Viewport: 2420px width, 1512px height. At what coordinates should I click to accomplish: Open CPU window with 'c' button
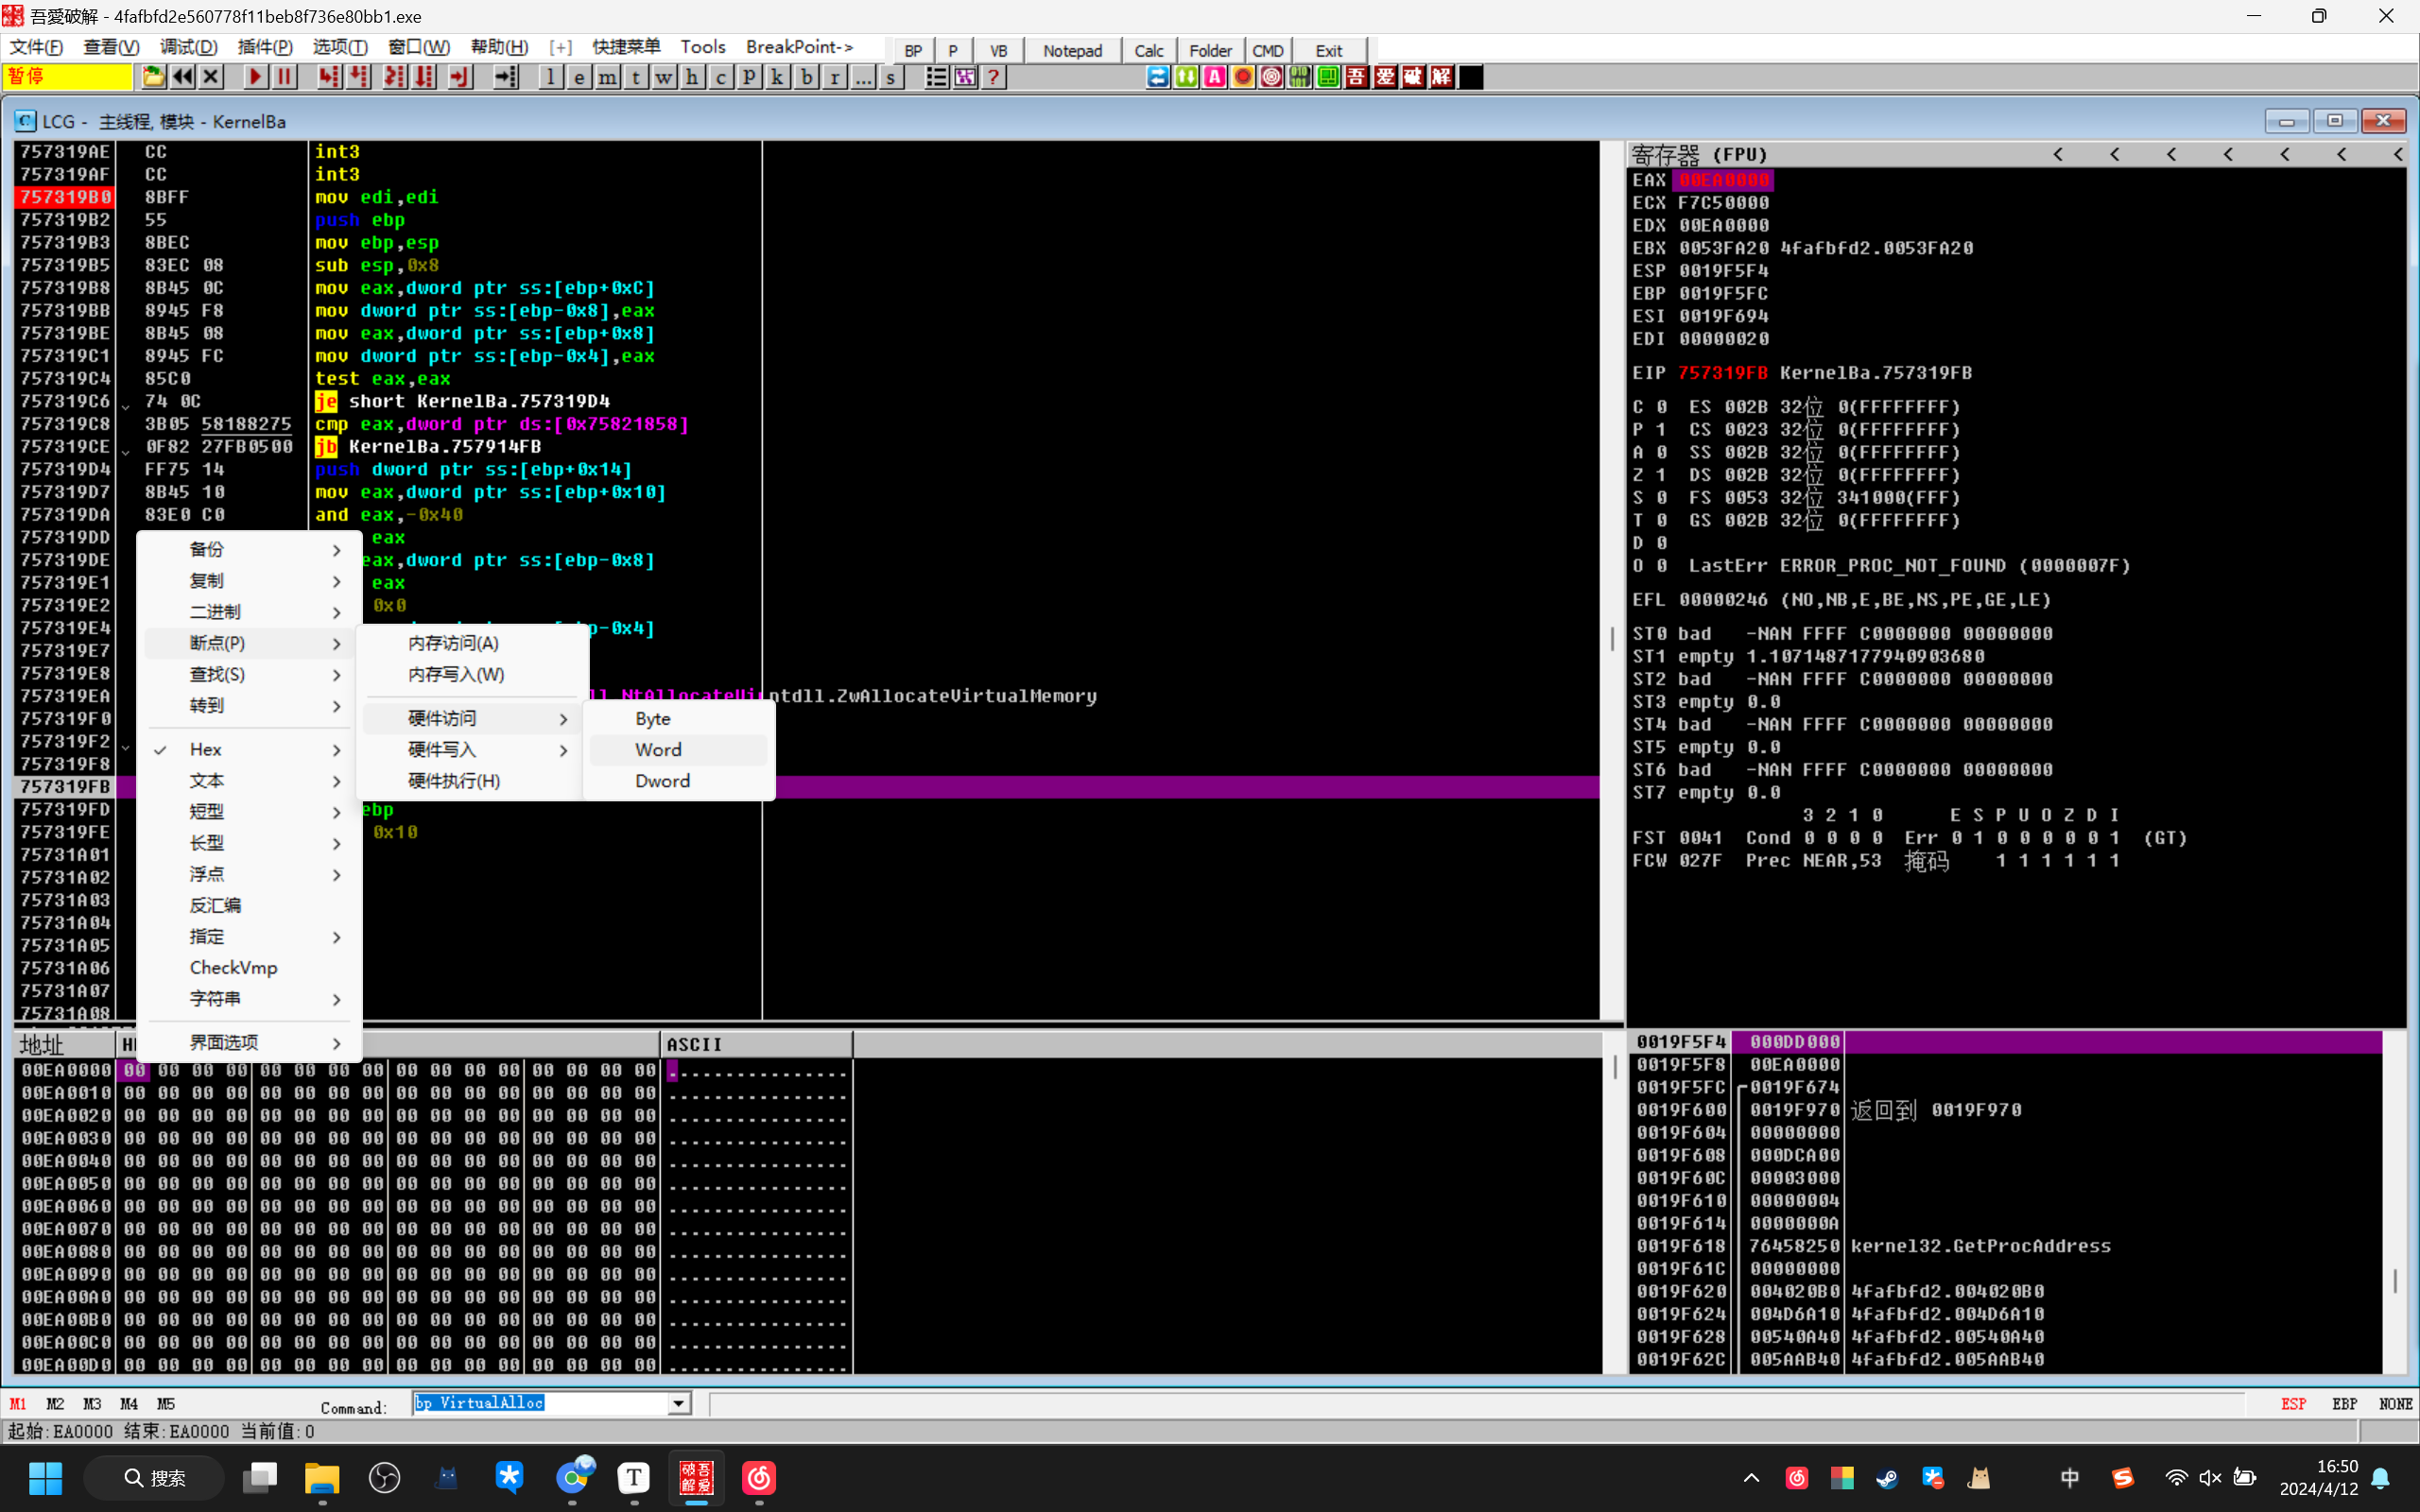pyautogui.click(x=720, y=77)
